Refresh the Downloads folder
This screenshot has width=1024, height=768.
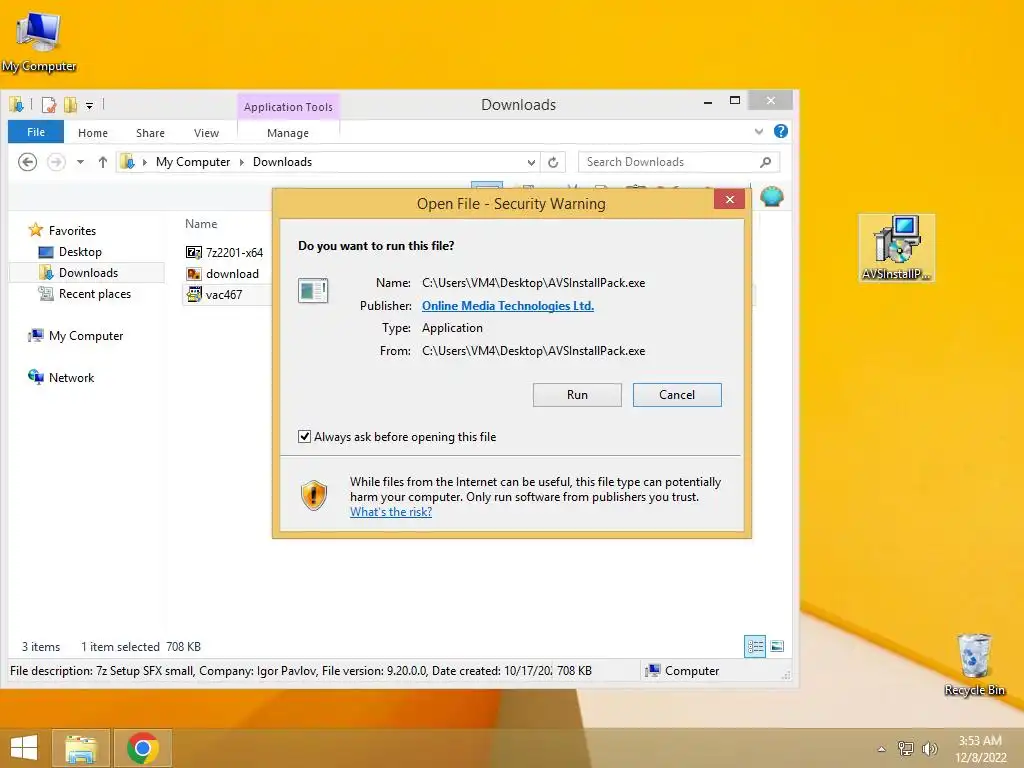[x=553, y=162]
